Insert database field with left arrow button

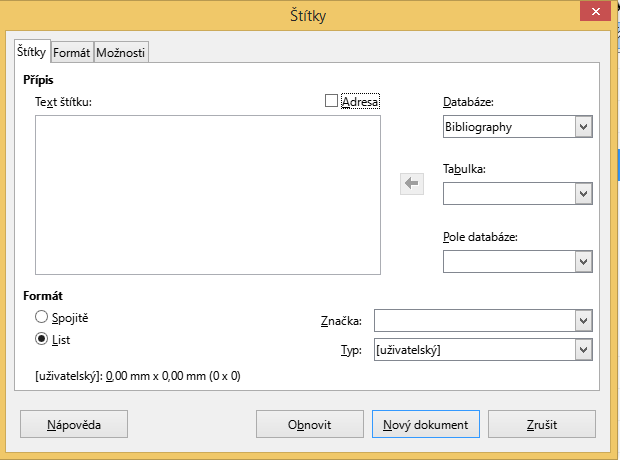click(x=412, y=184)
